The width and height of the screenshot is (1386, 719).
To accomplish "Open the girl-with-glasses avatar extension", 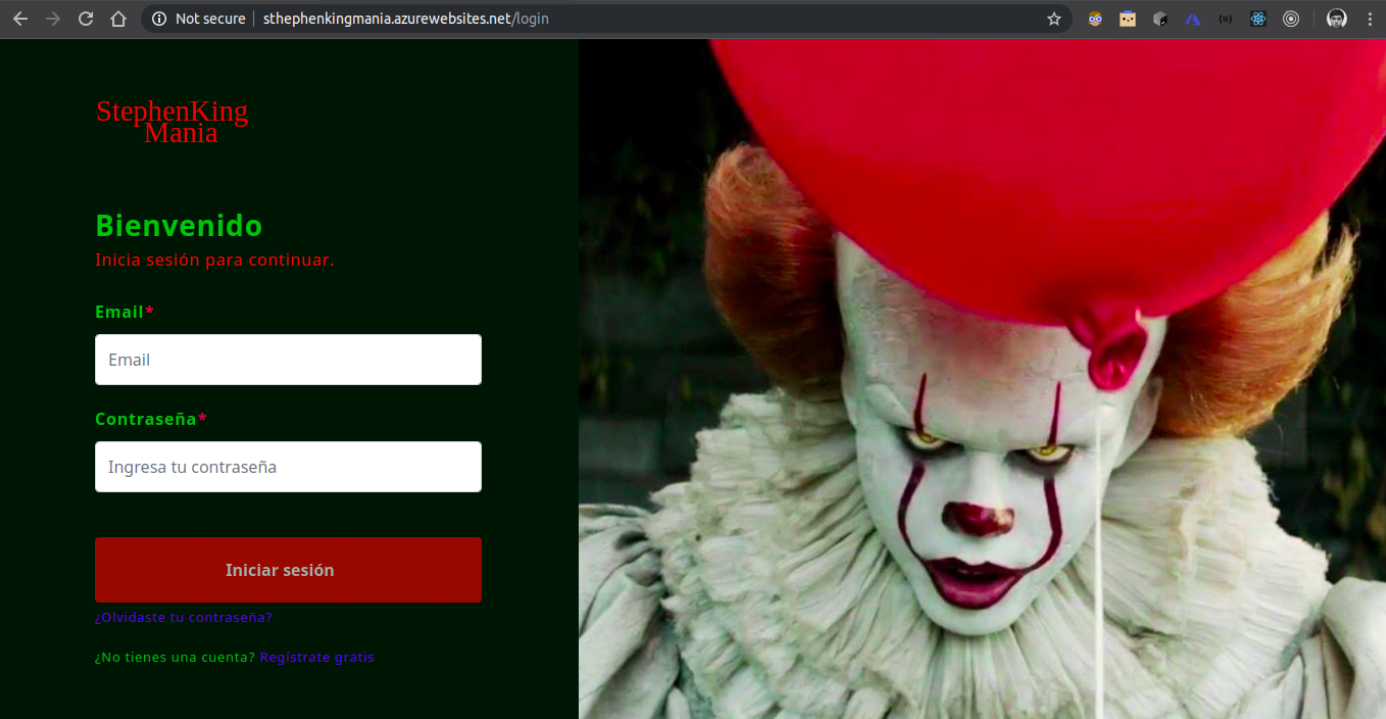I will [1095, 19].
